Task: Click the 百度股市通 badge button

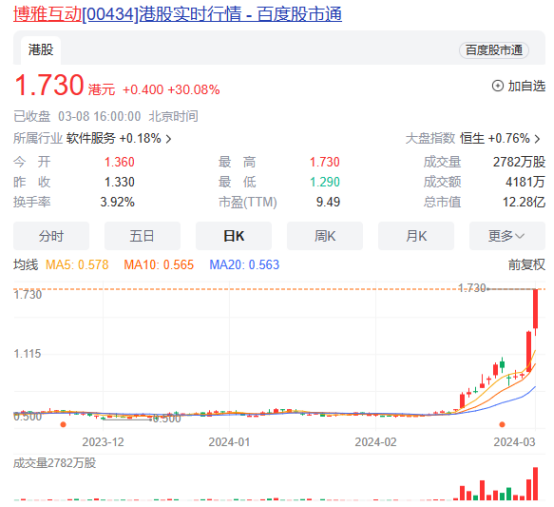Action: tap(494, 50)
